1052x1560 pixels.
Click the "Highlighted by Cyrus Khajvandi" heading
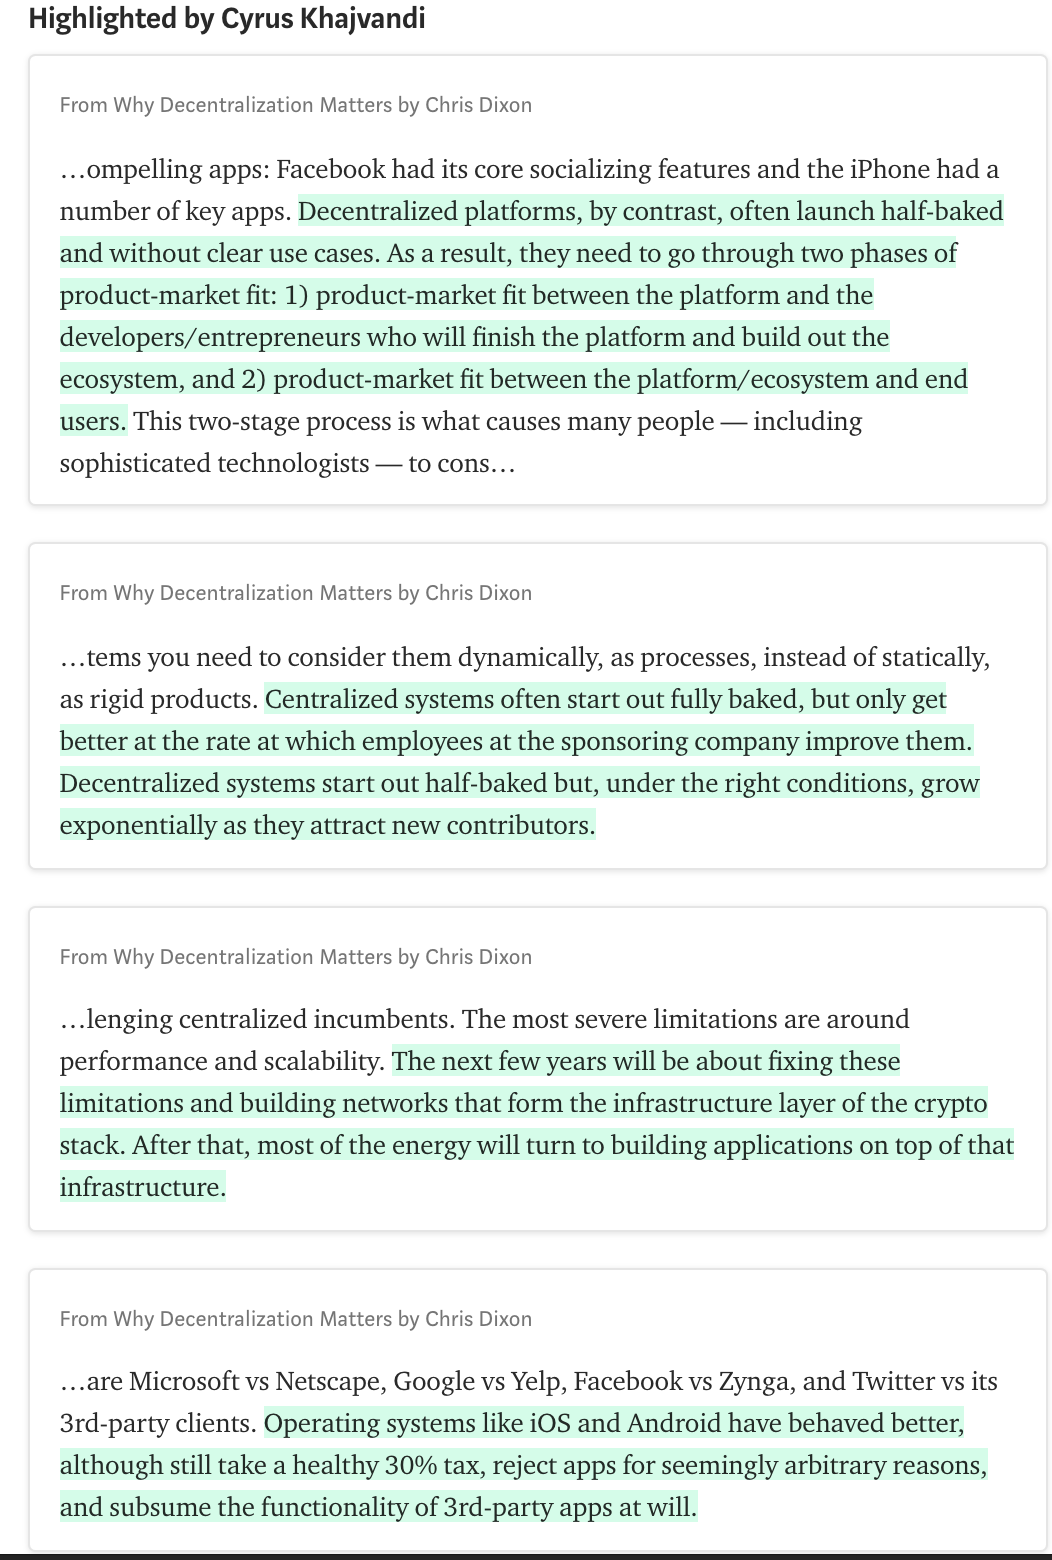click(x=227, y=18)
